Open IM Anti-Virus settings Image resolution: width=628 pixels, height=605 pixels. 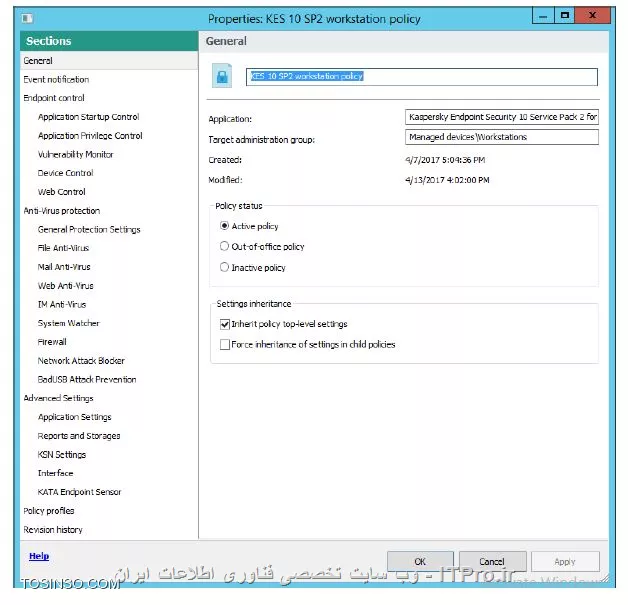tap(62, 305)
